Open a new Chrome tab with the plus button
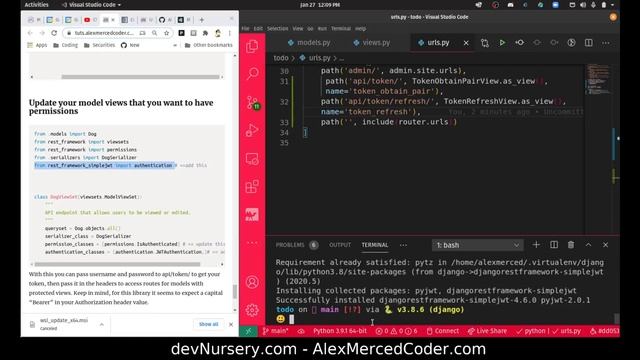Viewport: 640px width, 360px height. 201,20
